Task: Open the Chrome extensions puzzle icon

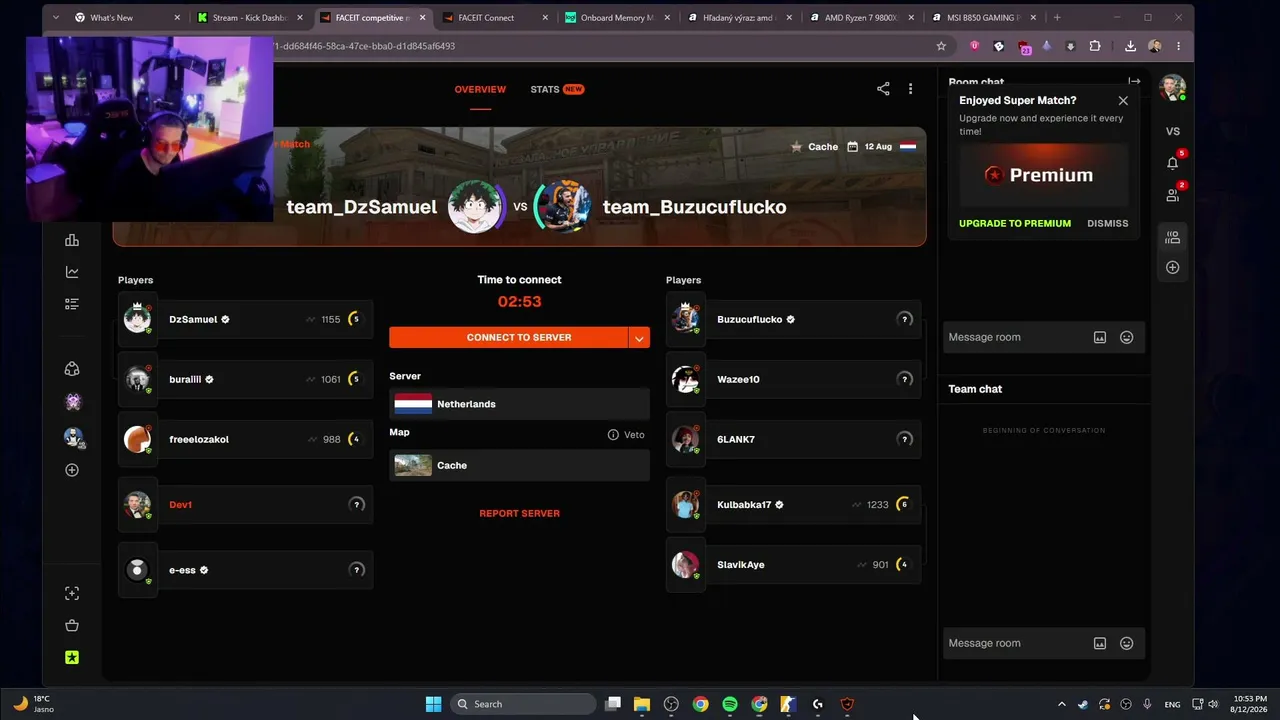Action: click(1095, 46)
